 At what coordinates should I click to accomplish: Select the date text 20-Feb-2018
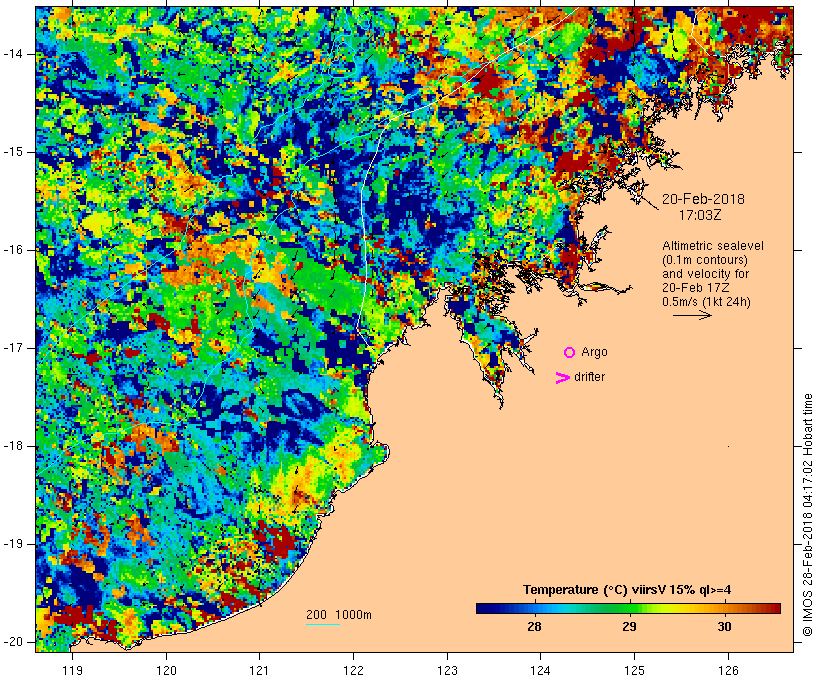(703, 199)
